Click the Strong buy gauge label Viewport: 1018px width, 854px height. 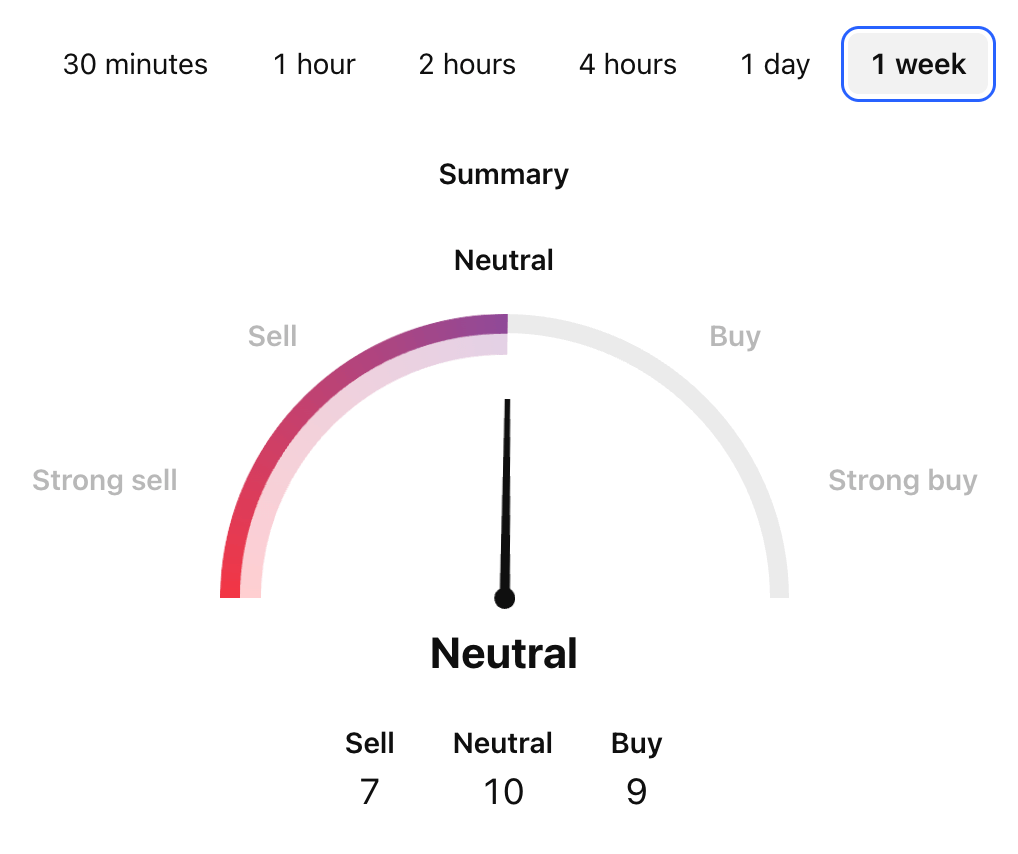click(x=902, y=480)
